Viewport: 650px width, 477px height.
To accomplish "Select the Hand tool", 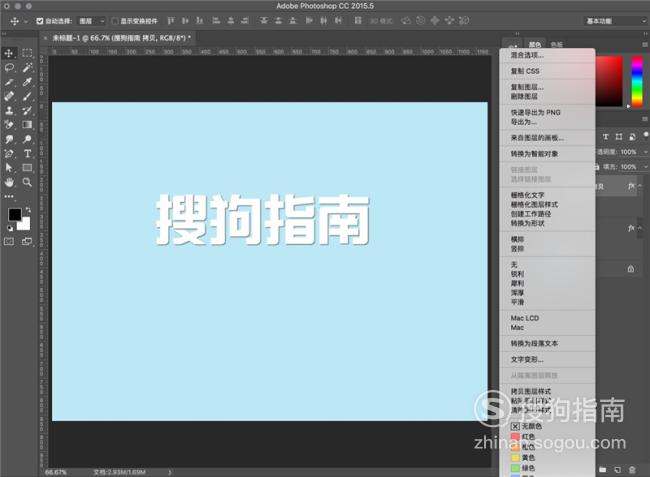I will pyautogui.click(x=9, y=182).
